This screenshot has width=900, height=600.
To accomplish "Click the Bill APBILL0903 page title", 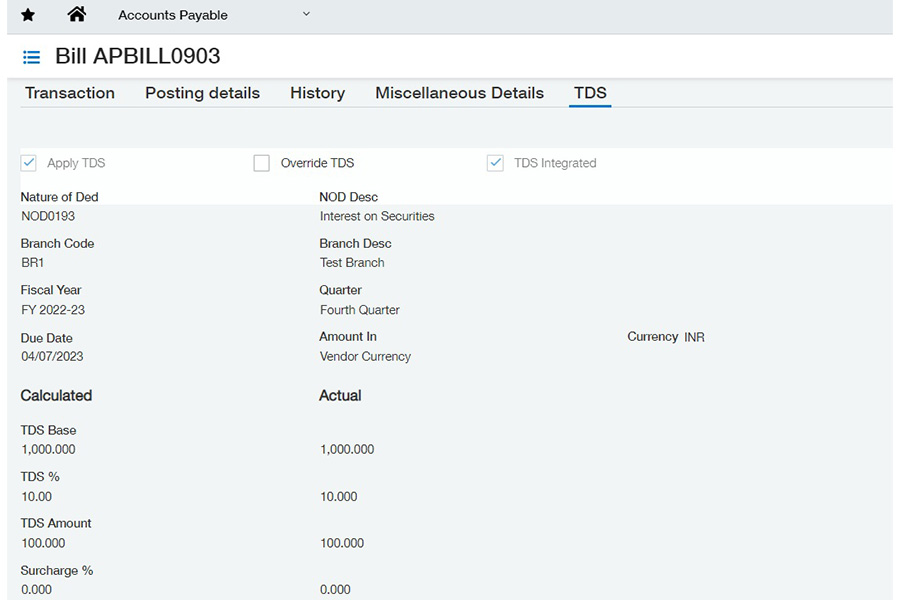I will pos(137,56).
